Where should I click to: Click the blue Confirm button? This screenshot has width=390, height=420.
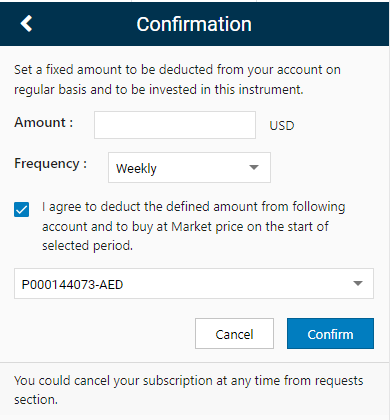coord(330,334)
